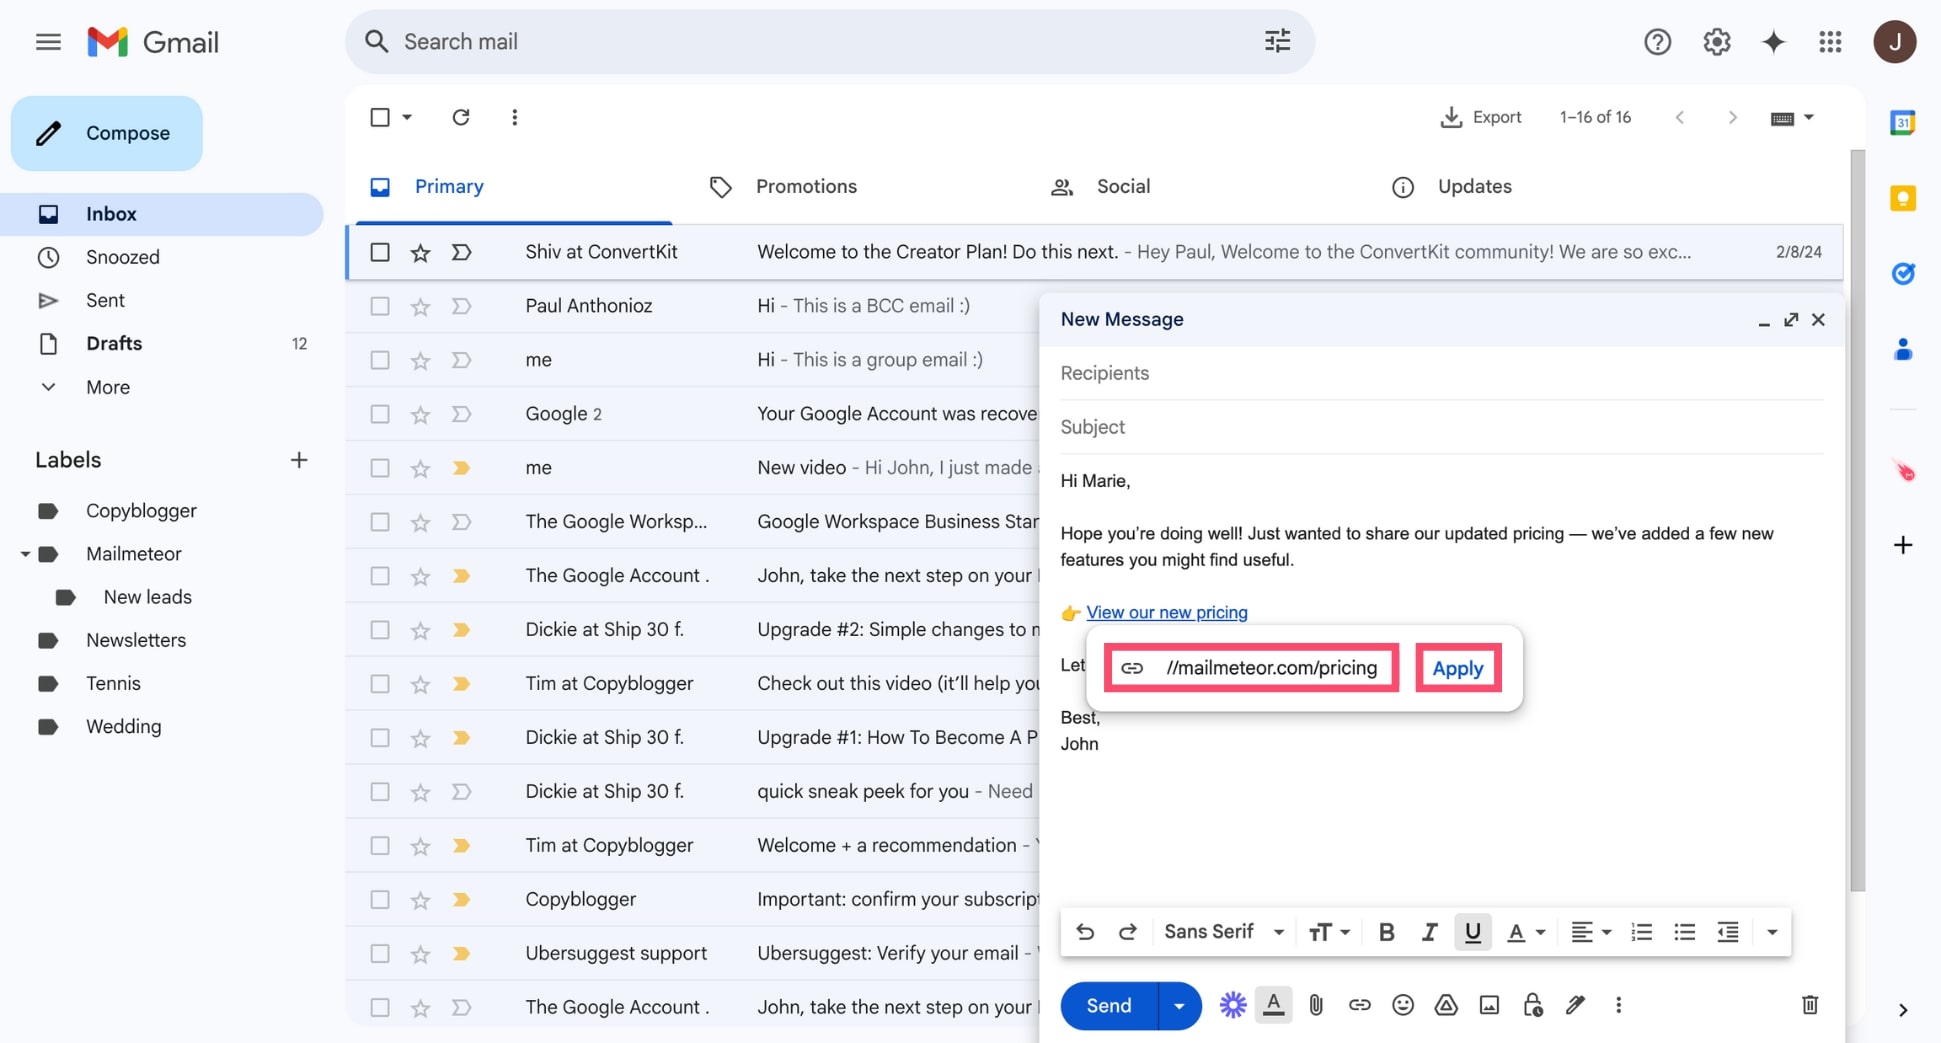Image resolution: width=1941 pixels, height=1043 pixels.
Task: Check the Google 2 email checkbox
Action: point(380,414)
